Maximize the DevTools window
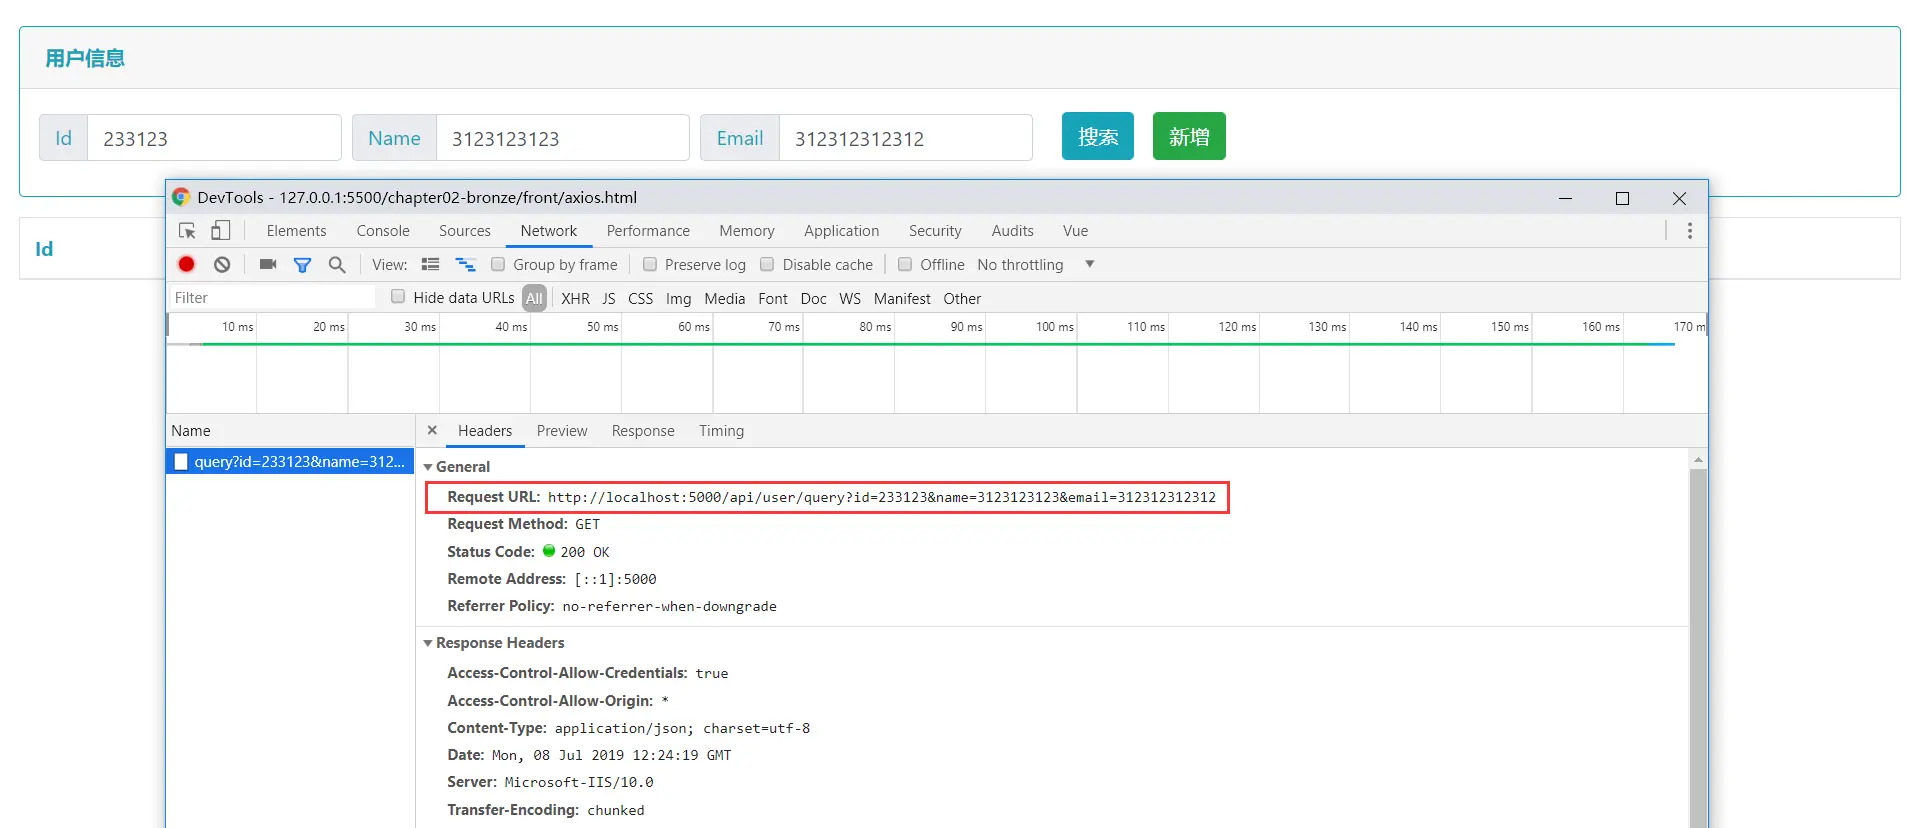This screenshot has height=828, width=1920. pos(1622,198)
